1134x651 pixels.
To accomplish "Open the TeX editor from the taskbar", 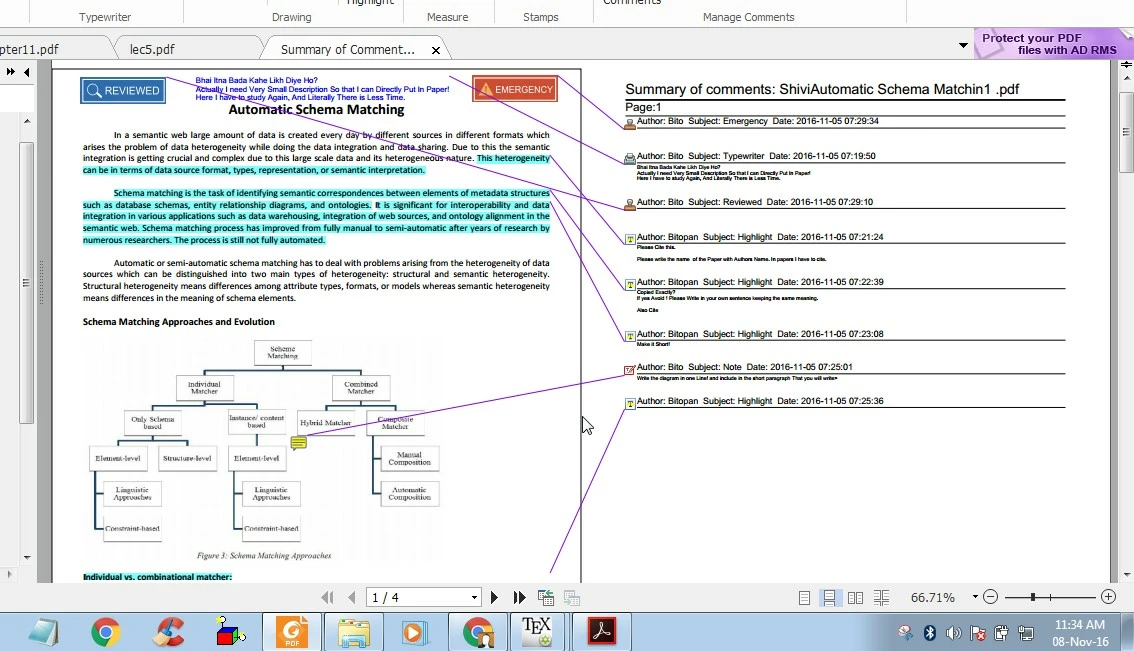I will (x=537, y=633).
